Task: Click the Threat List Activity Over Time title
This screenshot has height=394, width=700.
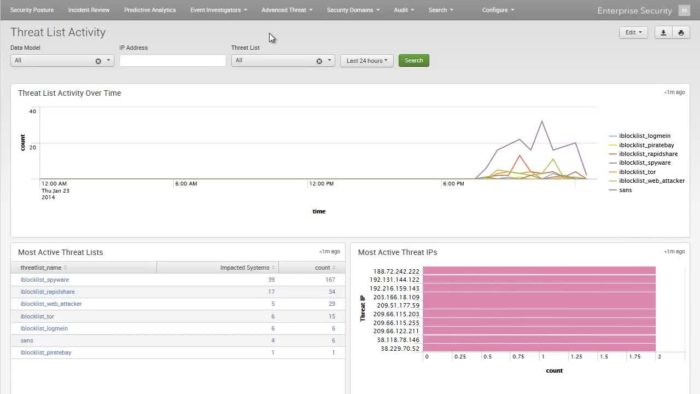Action: [70, 93]
